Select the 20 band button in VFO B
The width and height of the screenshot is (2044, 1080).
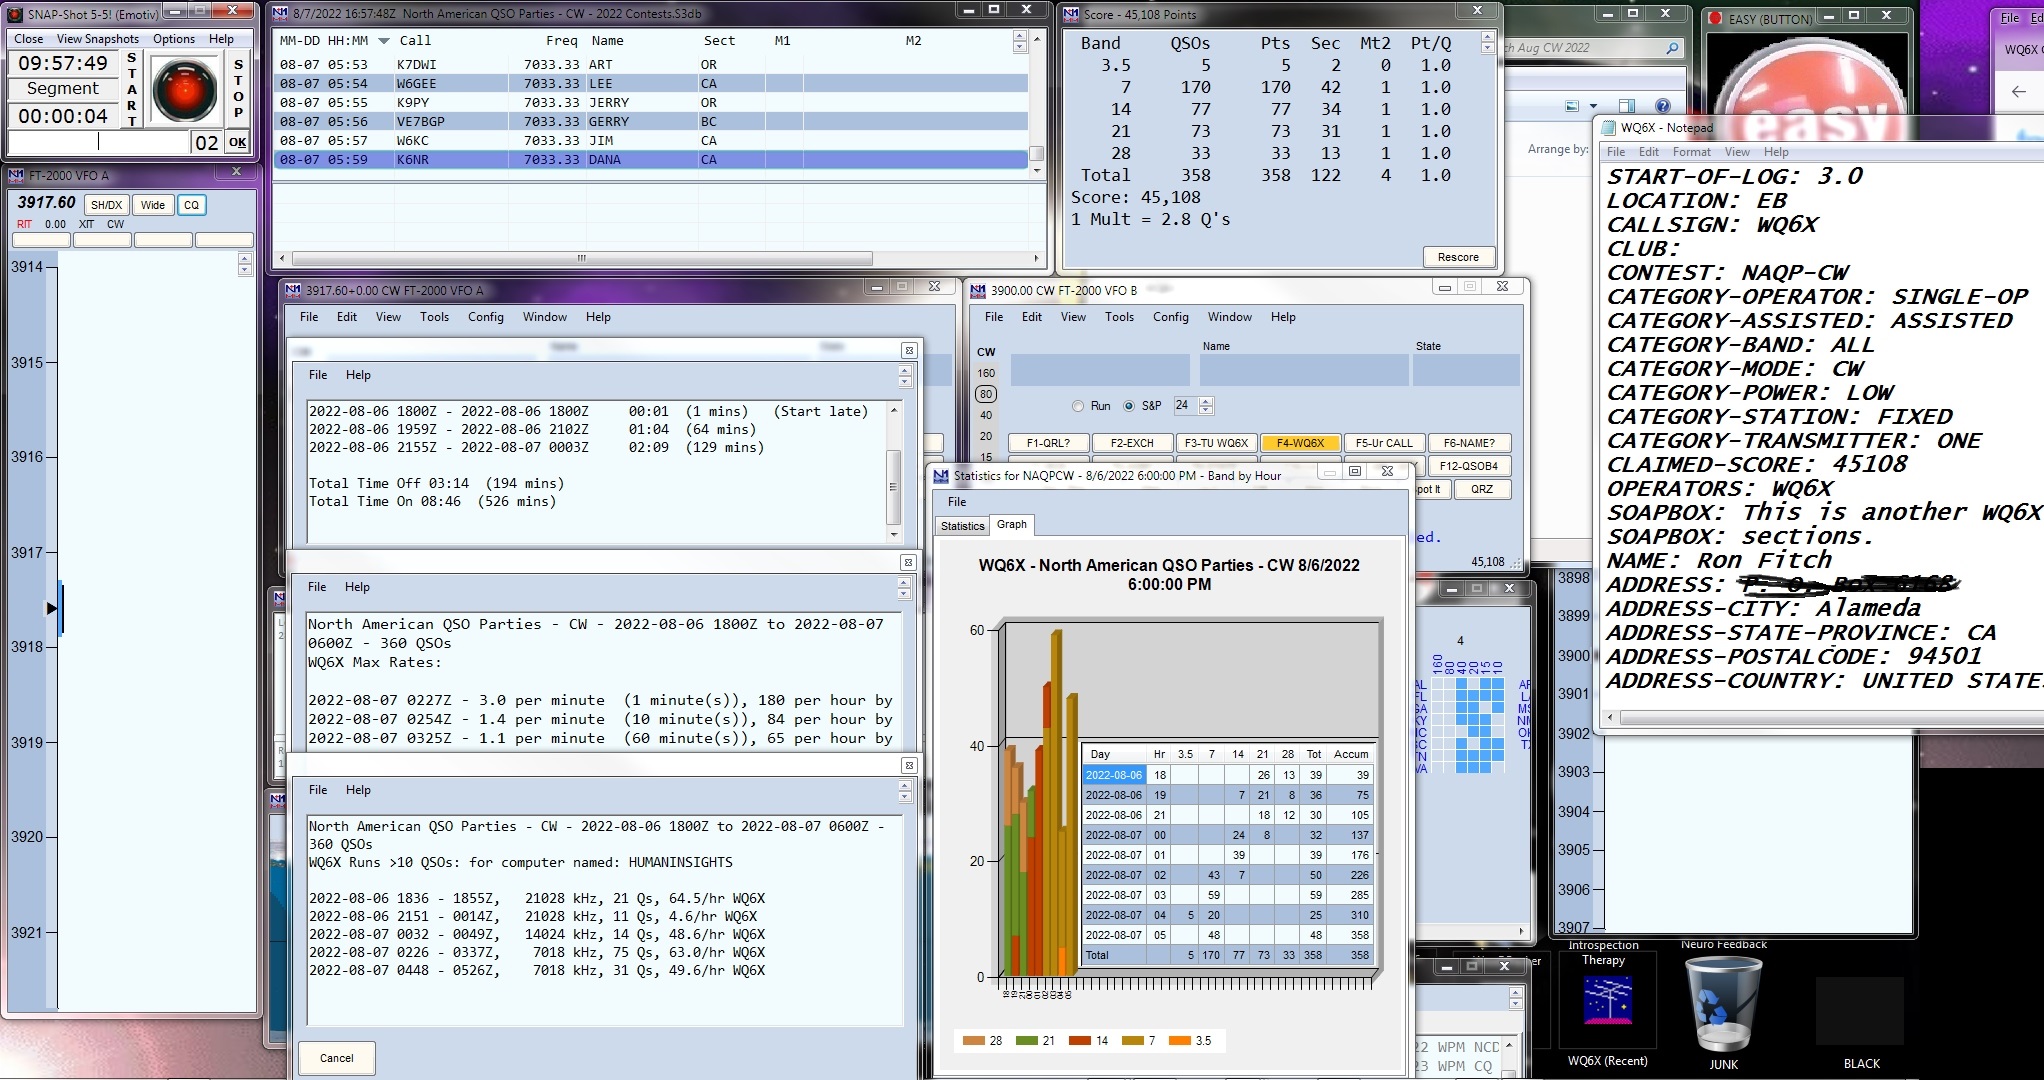pyautogui.click(x=986, y=436)
